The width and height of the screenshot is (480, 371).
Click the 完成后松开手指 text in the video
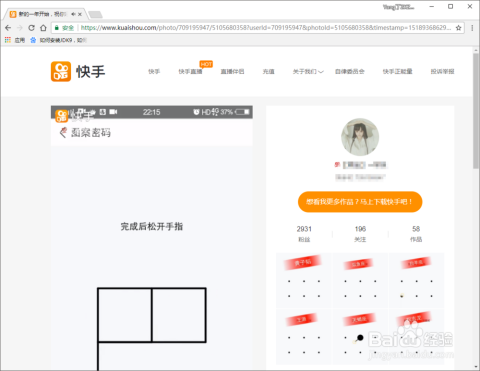point(152,227)
